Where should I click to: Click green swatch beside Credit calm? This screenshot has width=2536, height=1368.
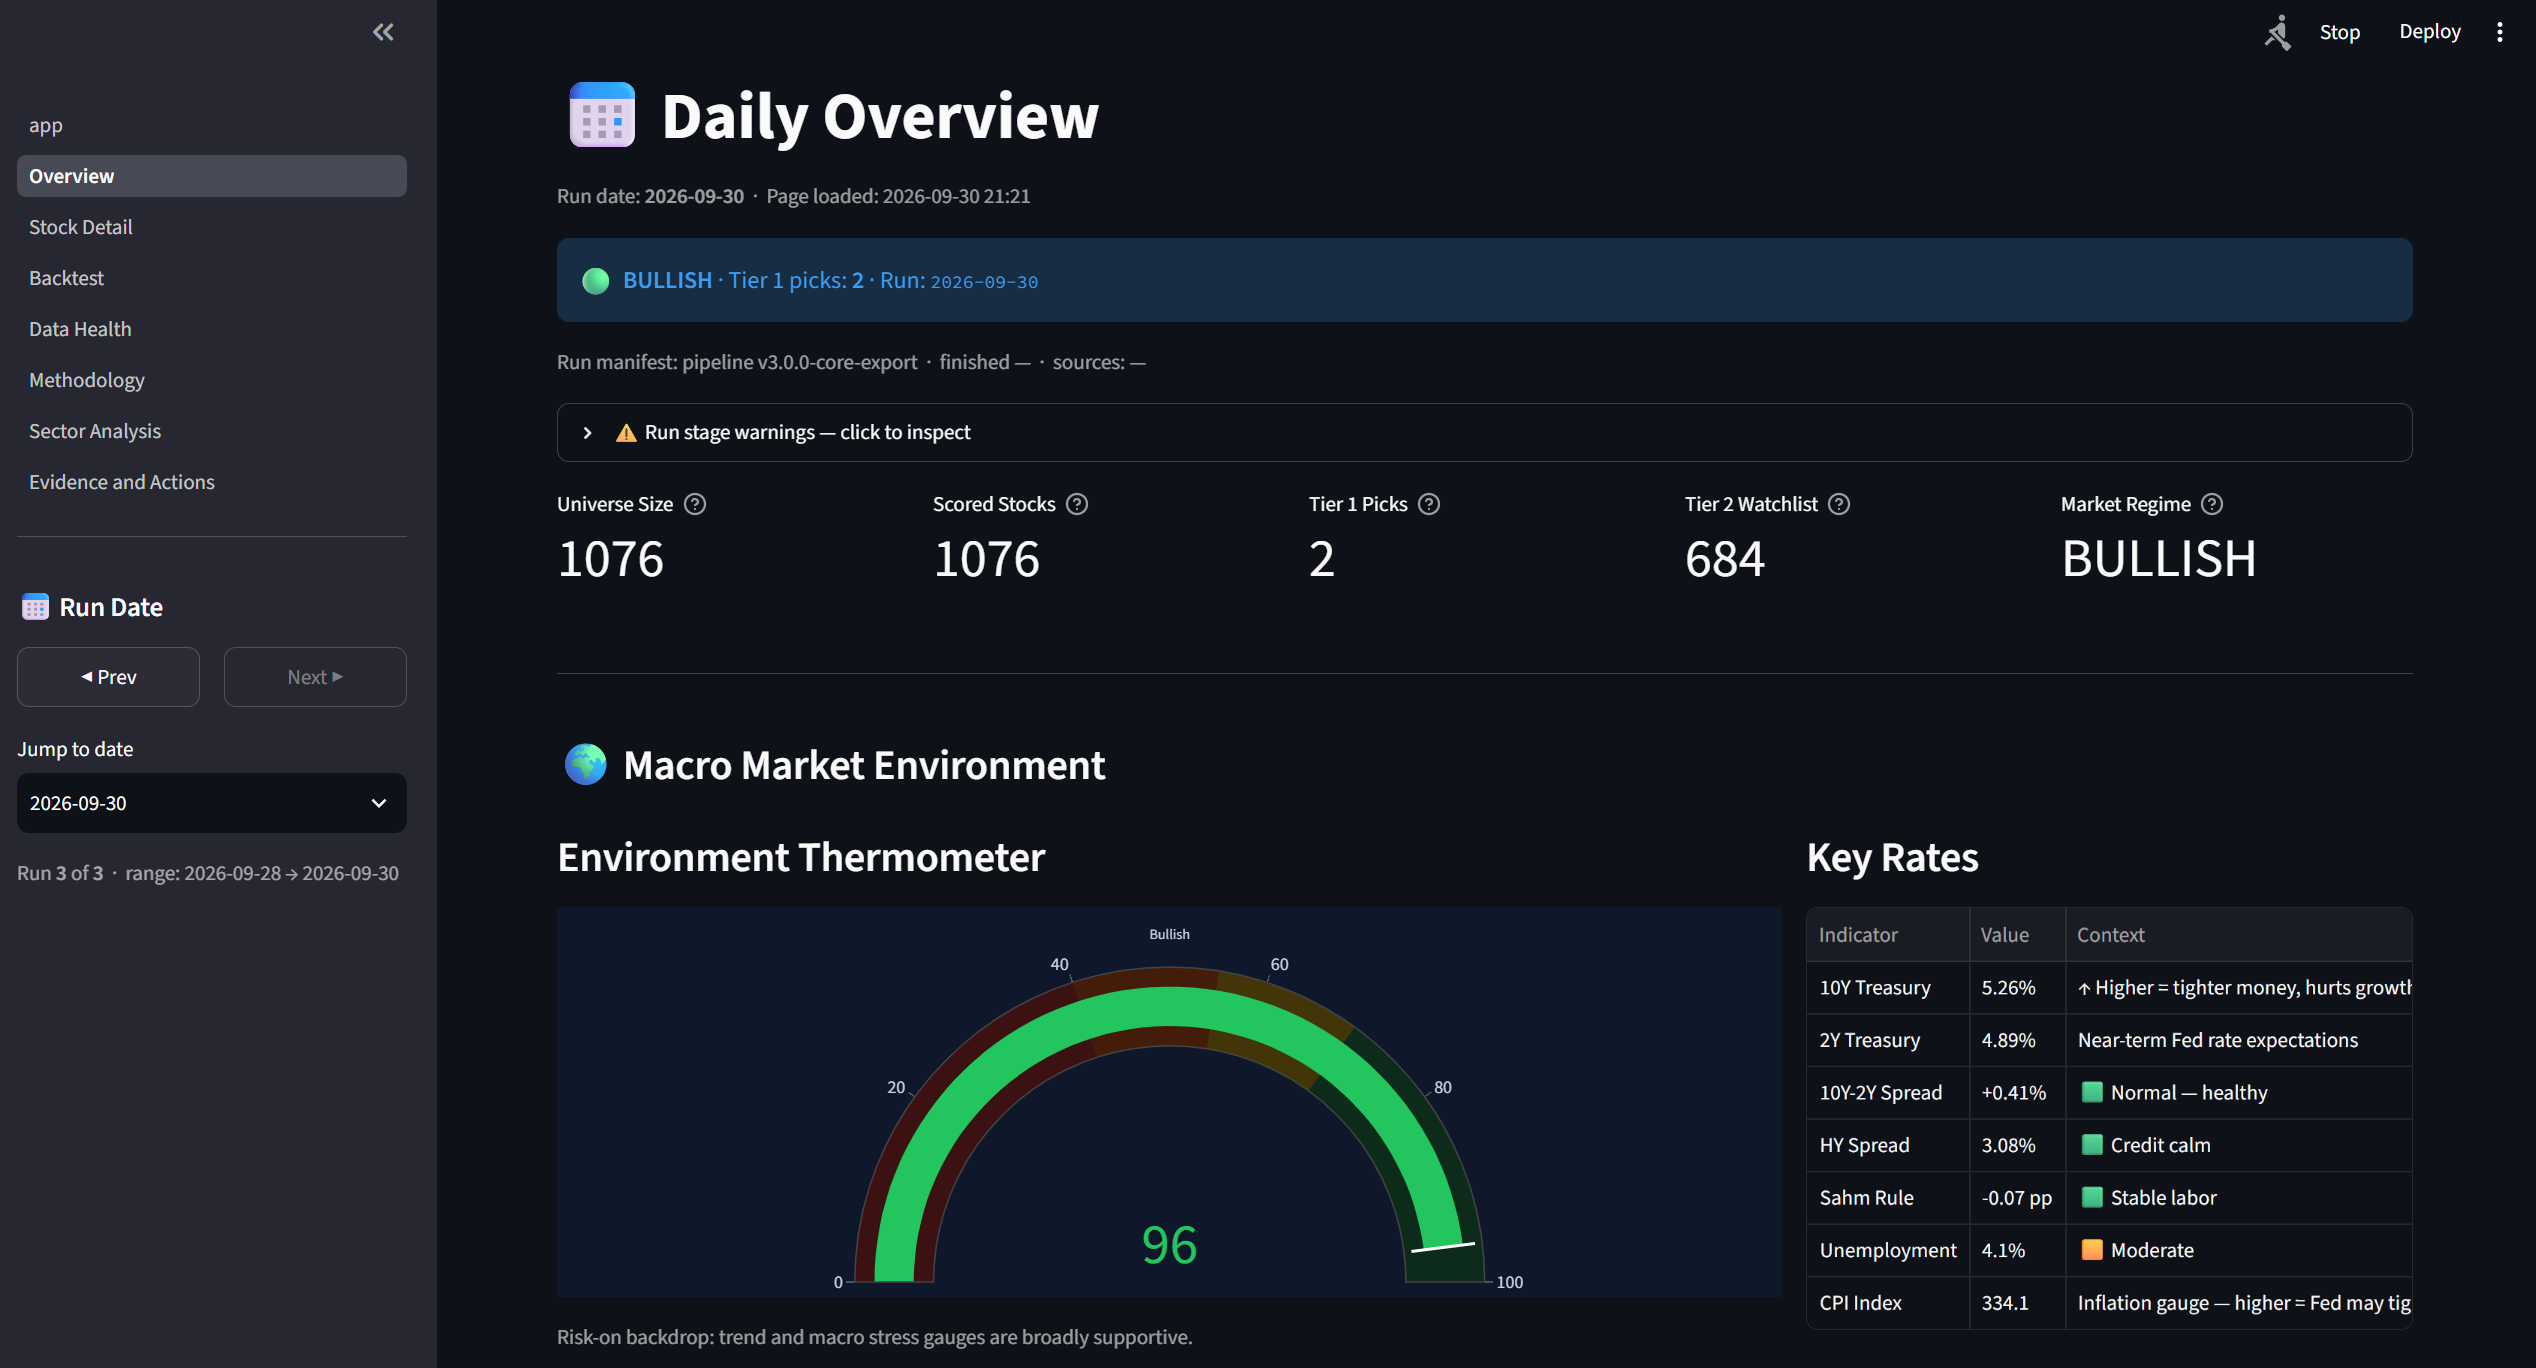click(x=2091, y=1145)
